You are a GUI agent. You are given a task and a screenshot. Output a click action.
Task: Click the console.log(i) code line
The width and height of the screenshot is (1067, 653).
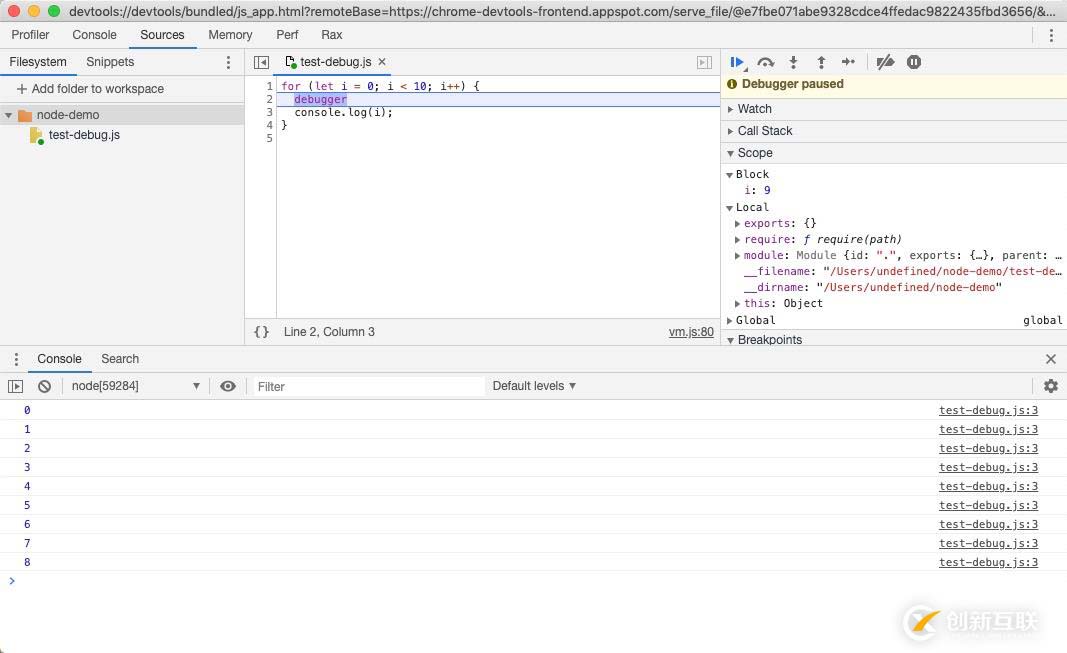point(344,112)
